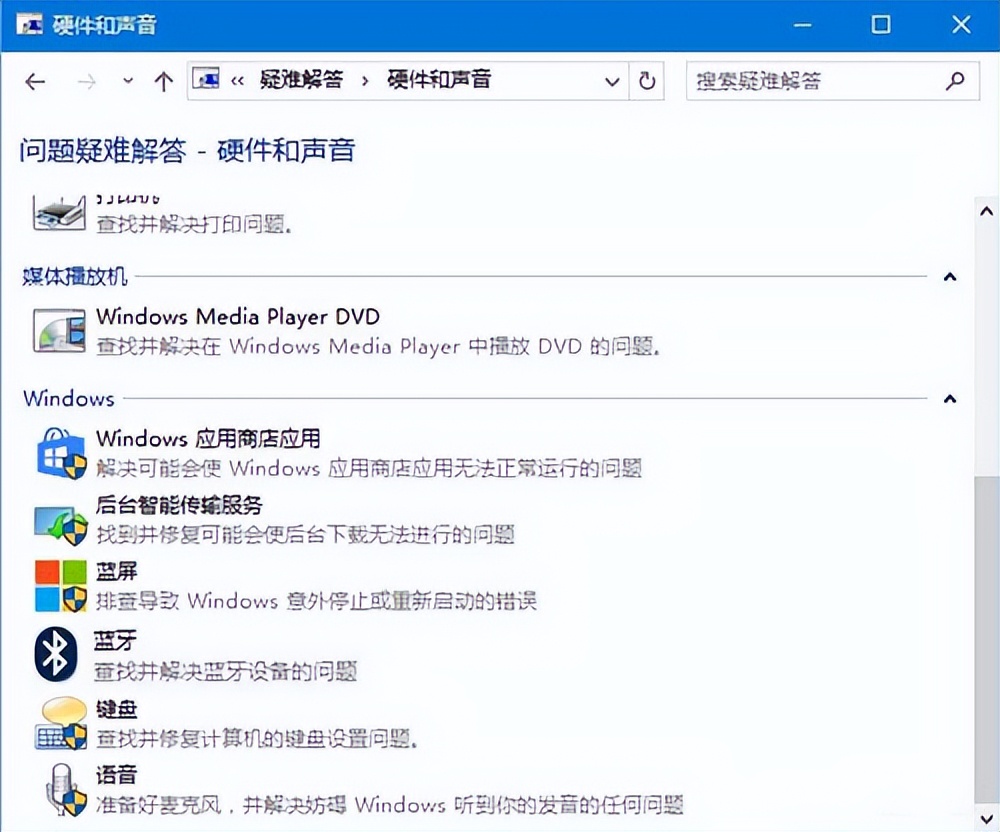Open Windows Media Player DVD troubleshooter
Image resolution: width=1000 pixels, height=832 pixels.
tap(238, 317)
